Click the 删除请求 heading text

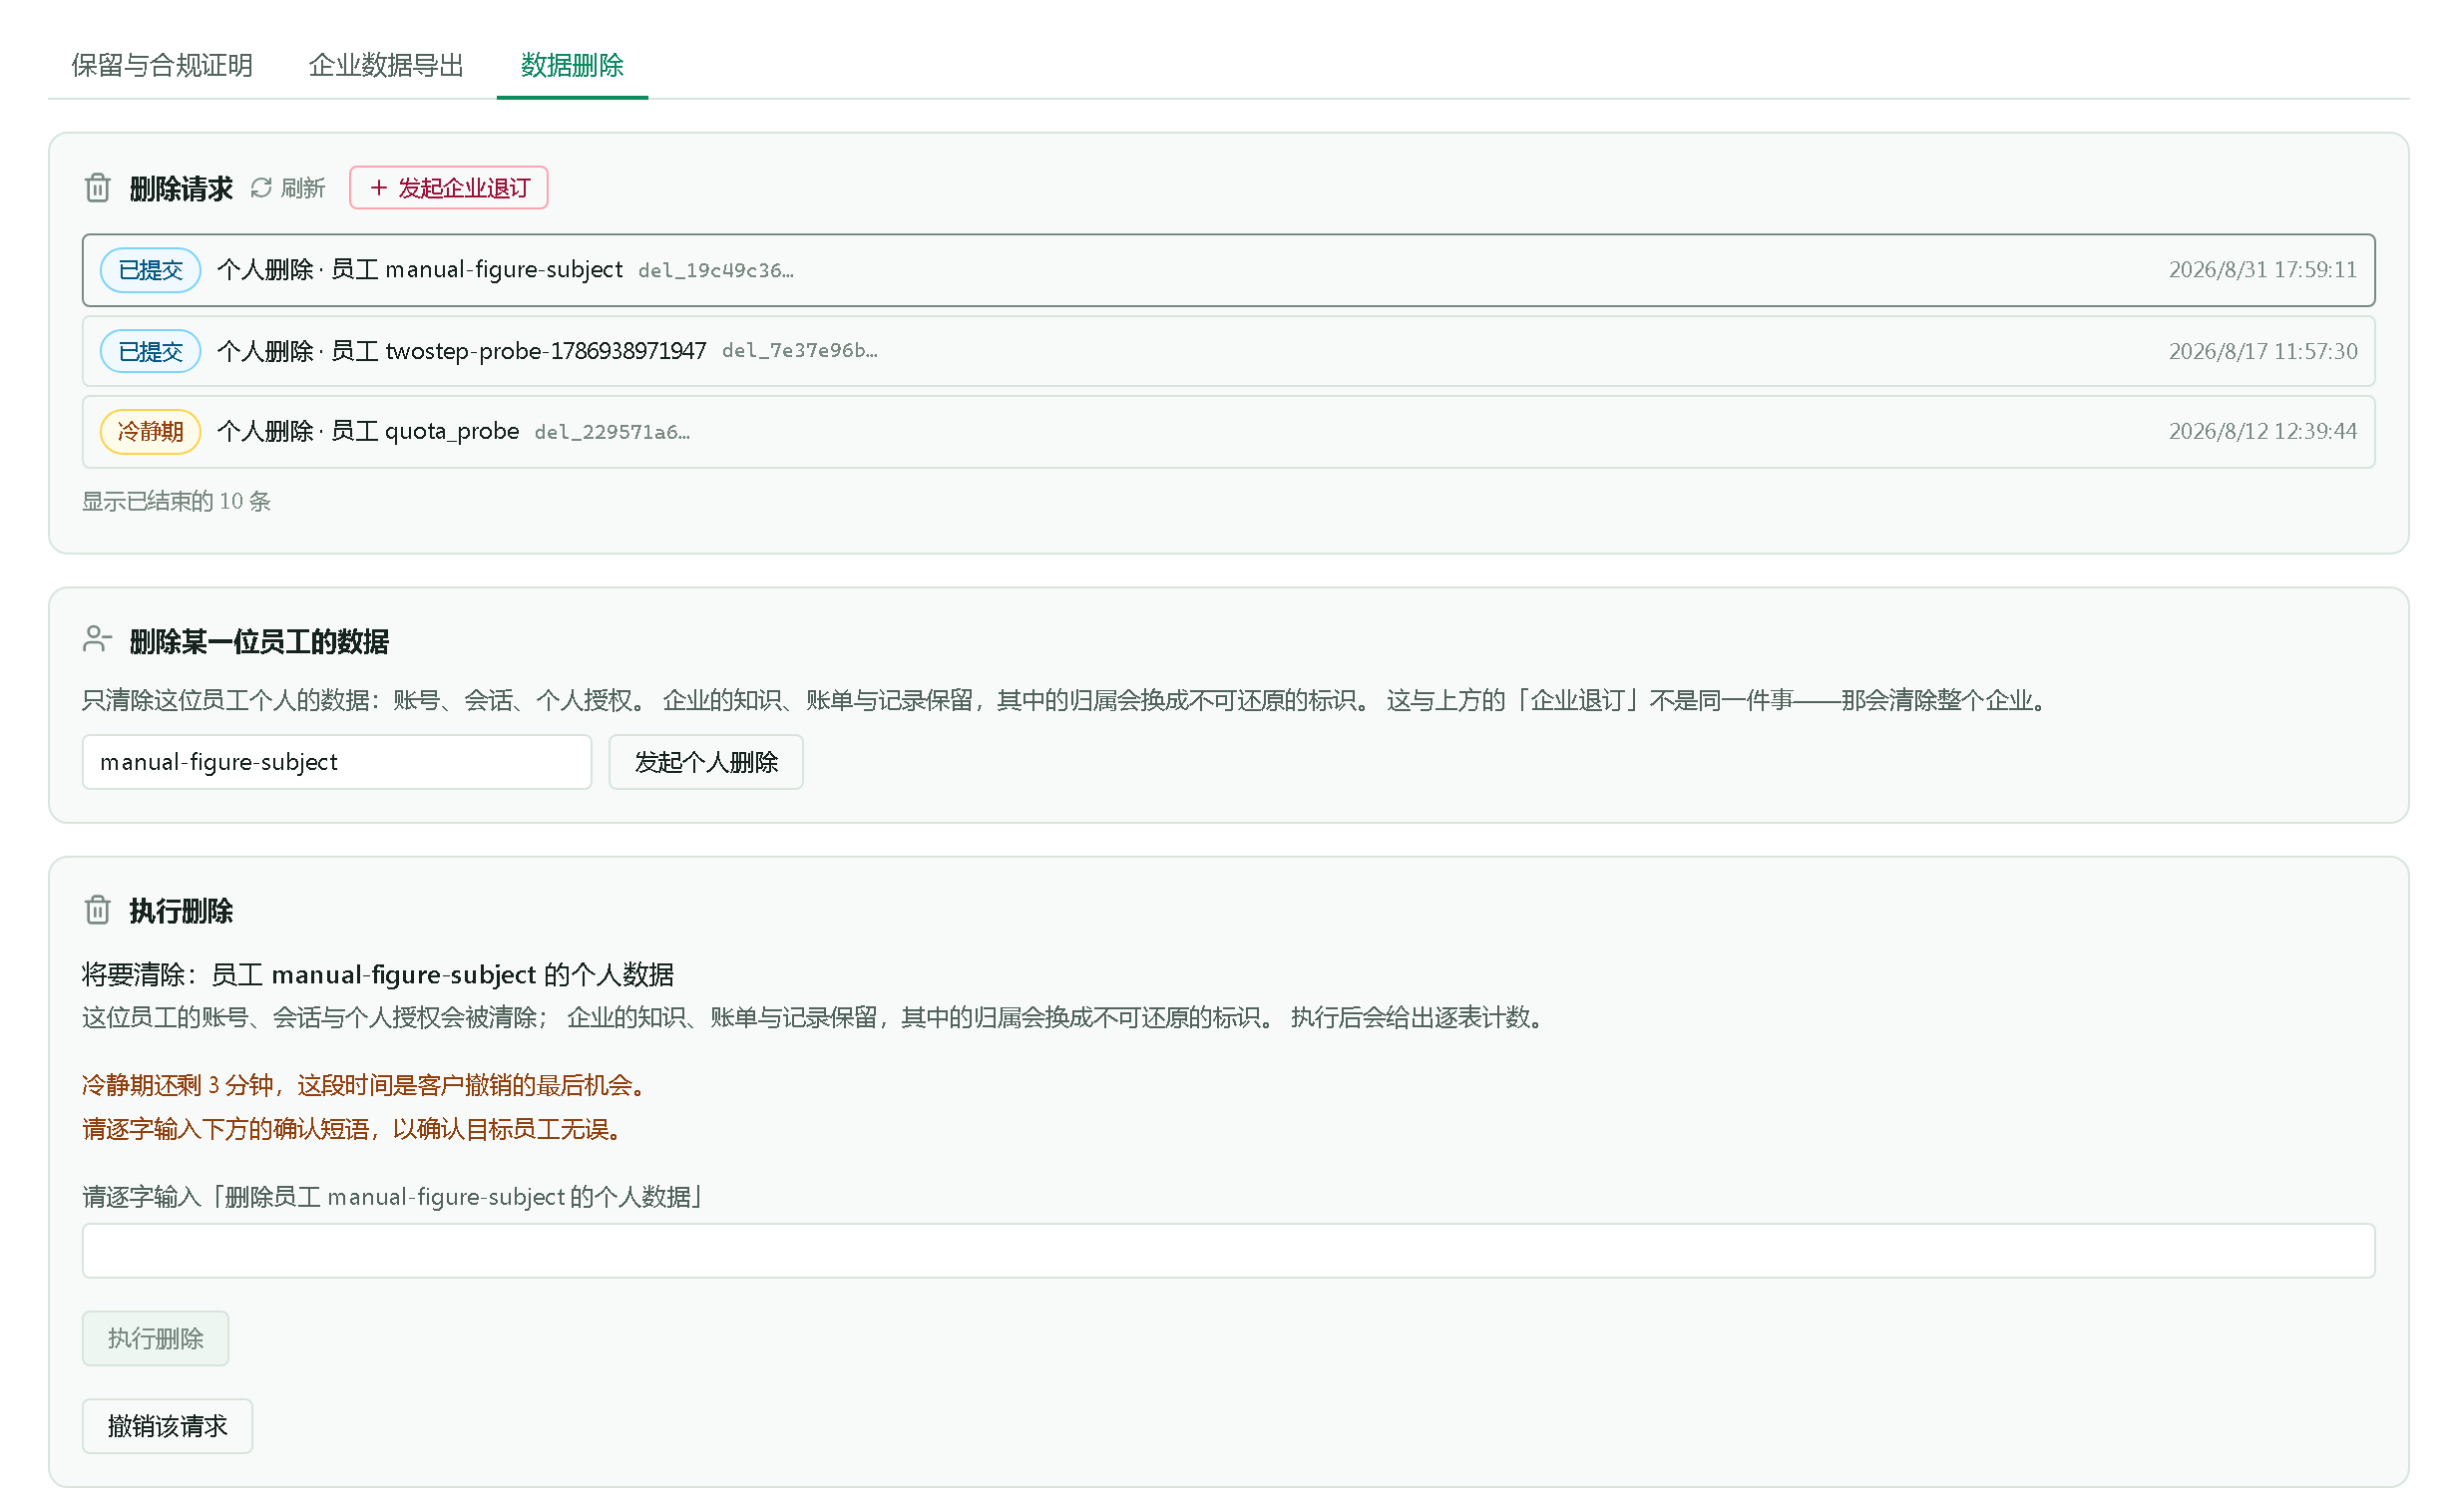[181, 188]
